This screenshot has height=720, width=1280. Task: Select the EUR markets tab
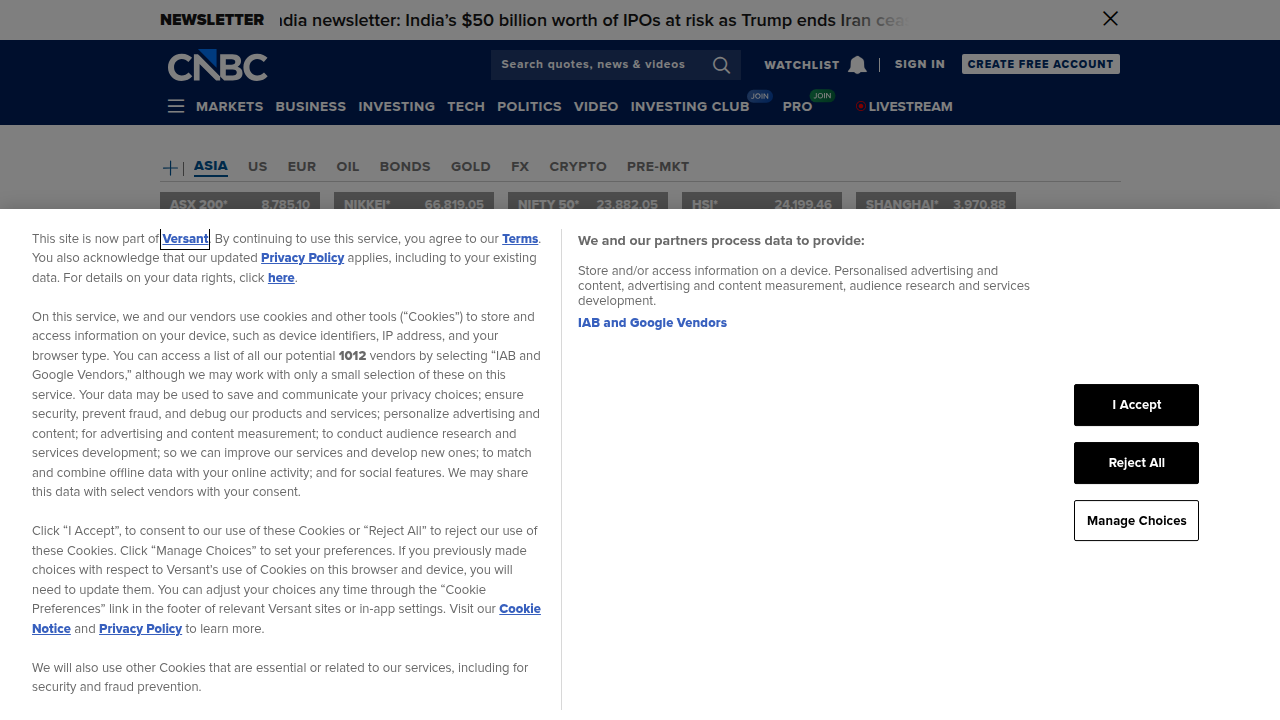click(x=302, y=167)
